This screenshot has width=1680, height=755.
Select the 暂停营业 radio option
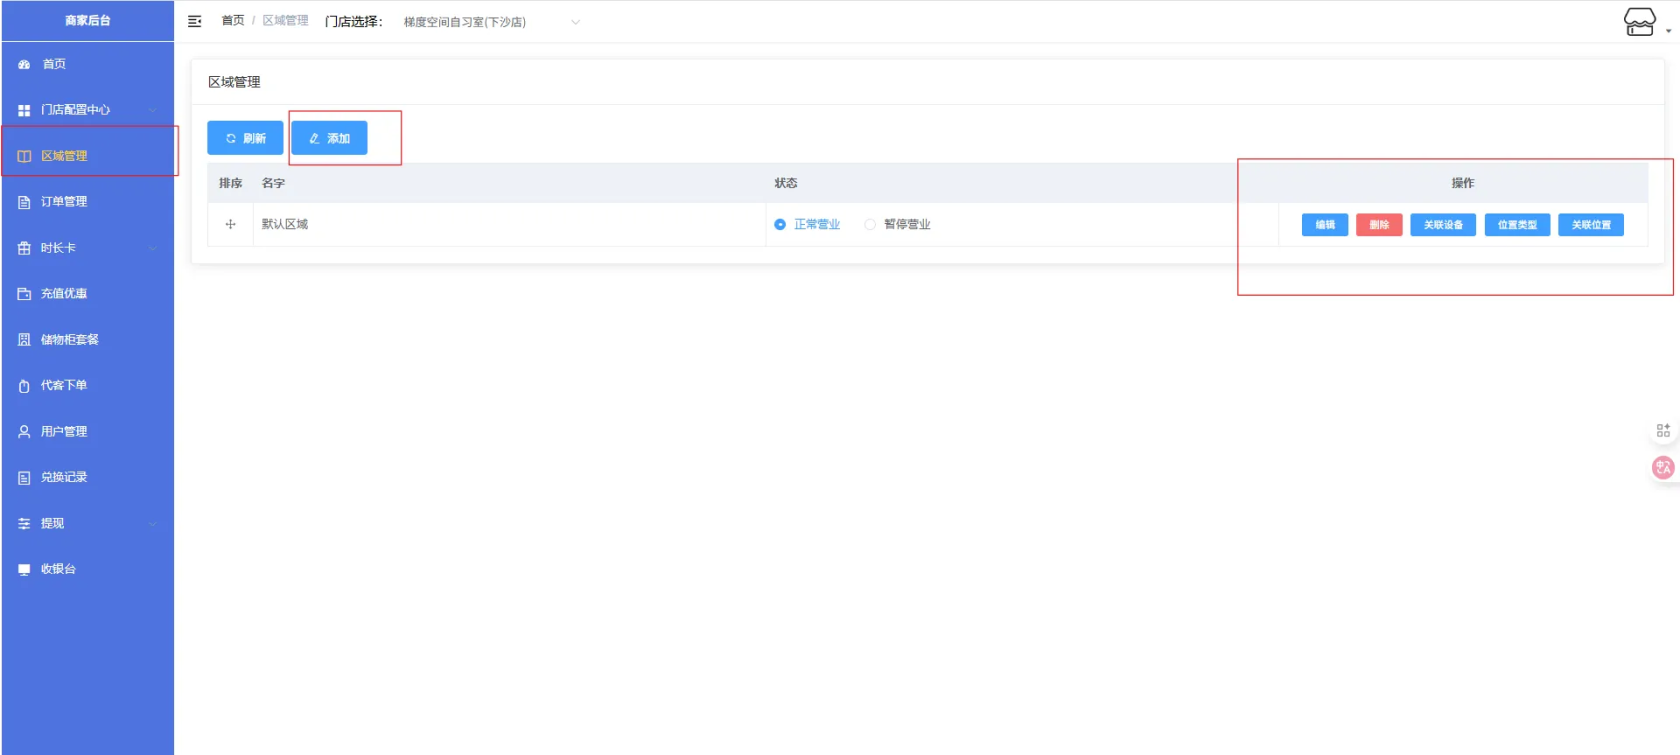(870, 225)
